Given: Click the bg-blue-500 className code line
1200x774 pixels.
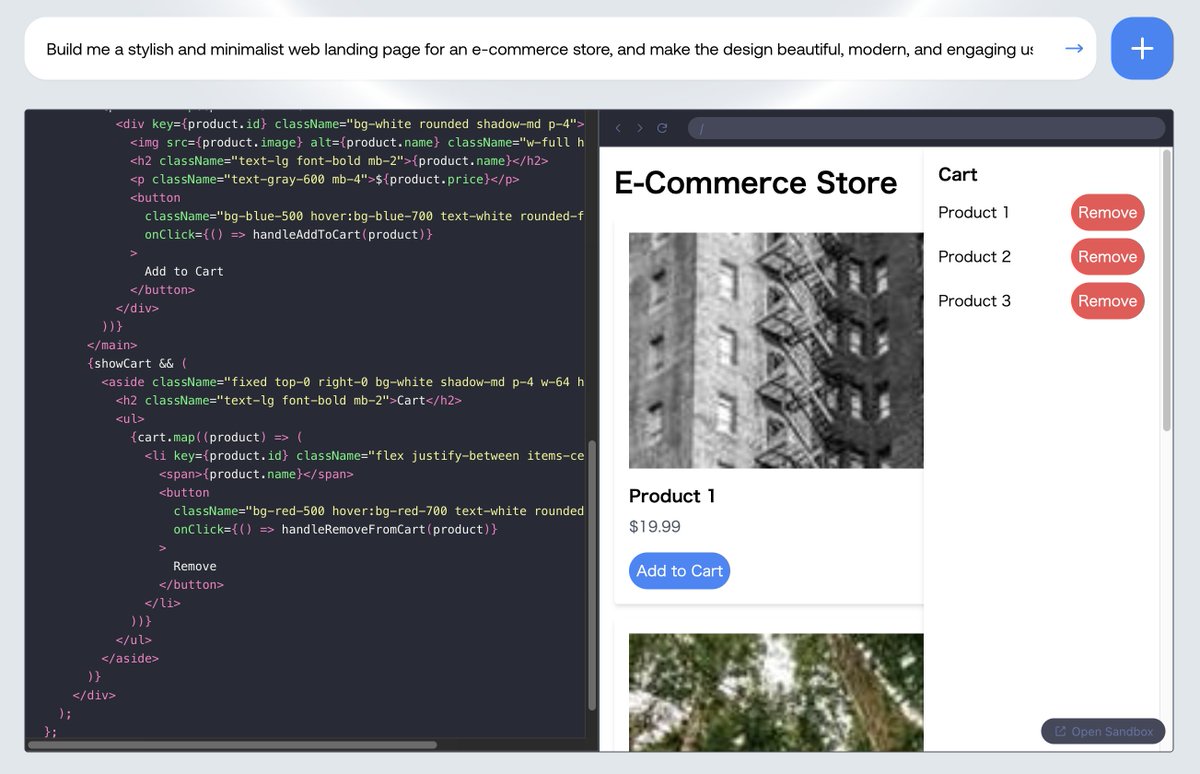Looking at the screenshot, I should [364, 216].
